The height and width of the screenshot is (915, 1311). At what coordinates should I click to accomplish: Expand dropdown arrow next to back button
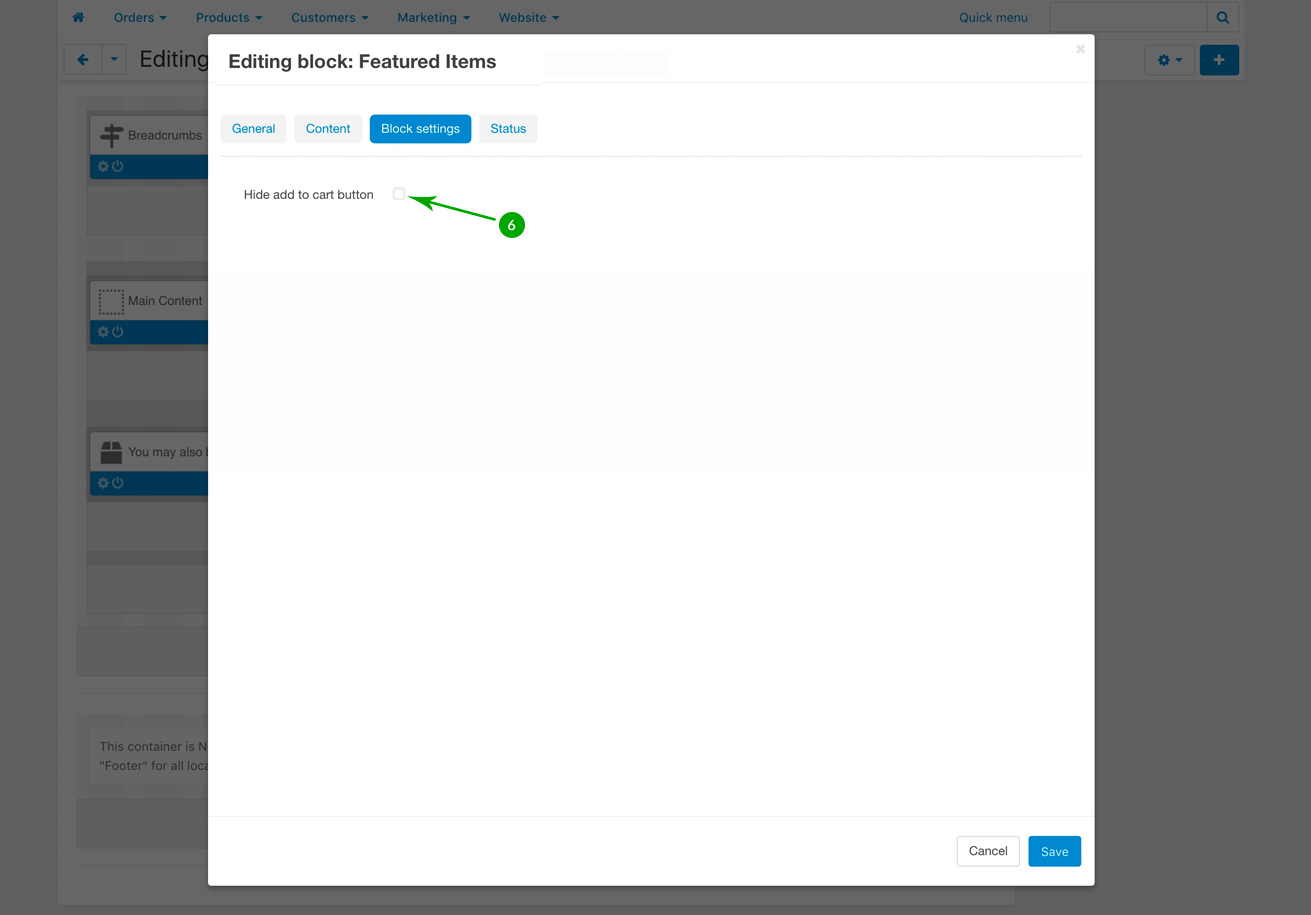point(114,60)
